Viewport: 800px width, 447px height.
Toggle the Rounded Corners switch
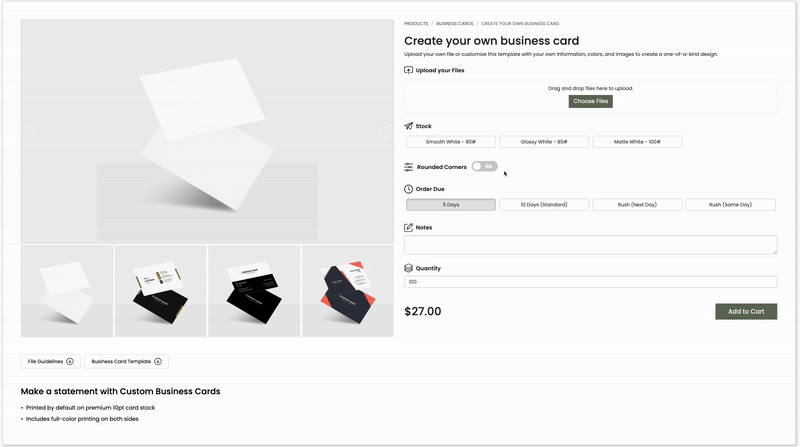pyautogui.click(x=484, y=167)
